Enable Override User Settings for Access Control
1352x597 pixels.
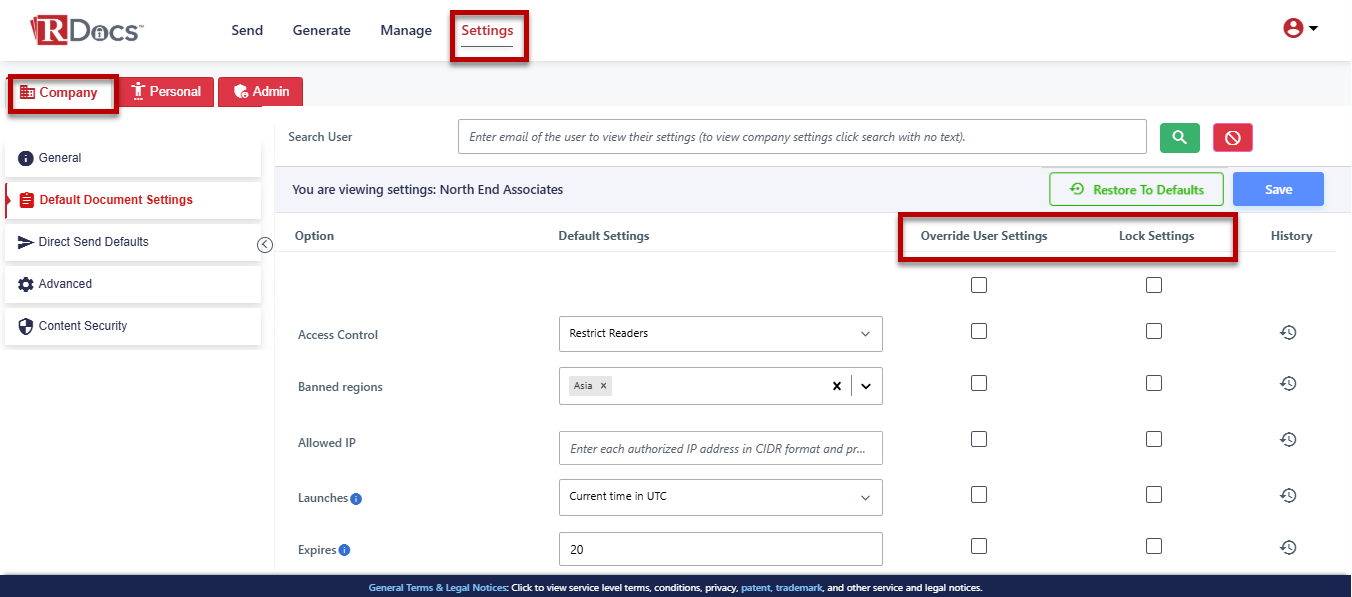click(x=979, y=331)
